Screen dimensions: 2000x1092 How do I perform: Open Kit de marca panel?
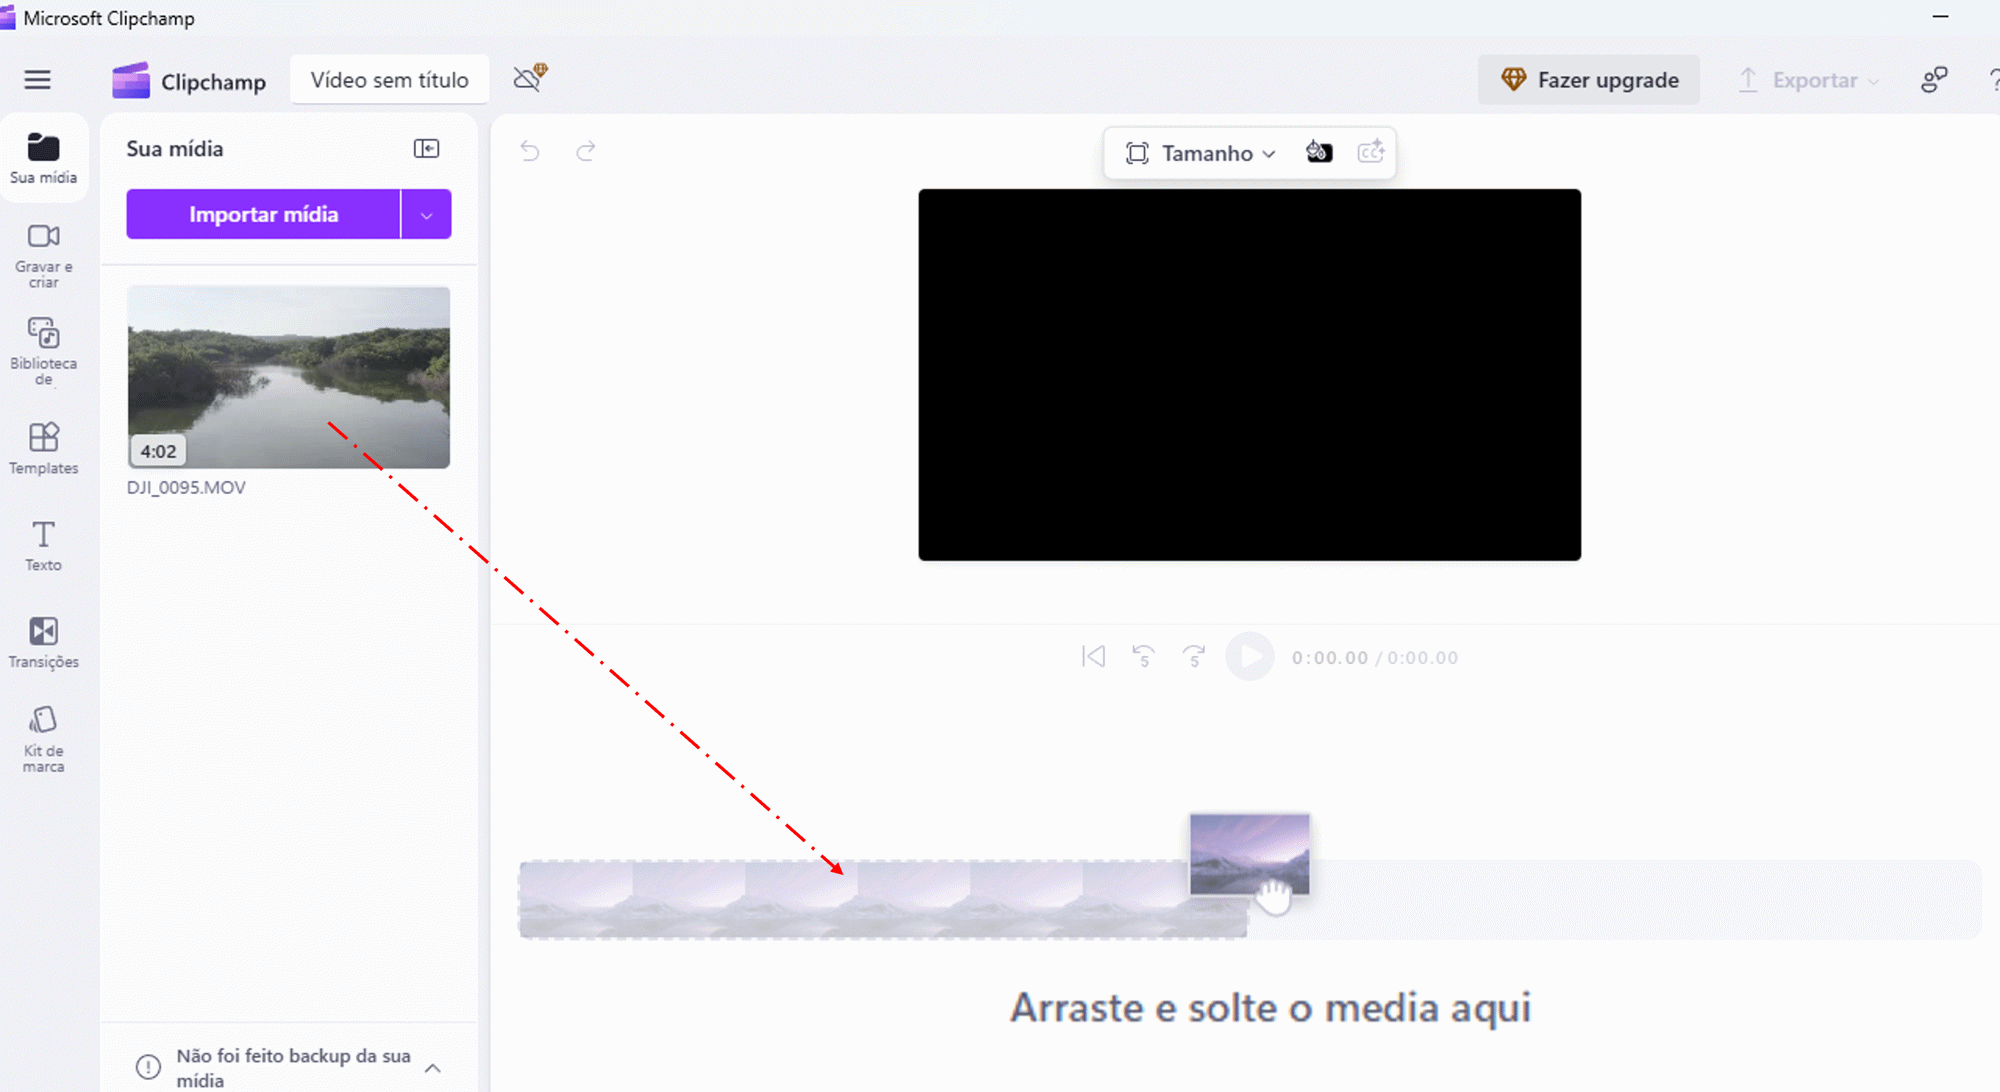(43, 738)
